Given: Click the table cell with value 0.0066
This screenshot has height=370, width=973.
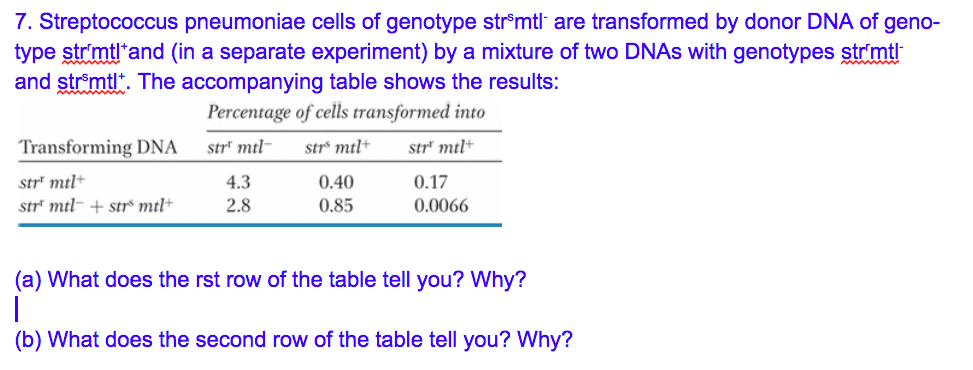Looking at the screenshot, I should pos(441,204).
